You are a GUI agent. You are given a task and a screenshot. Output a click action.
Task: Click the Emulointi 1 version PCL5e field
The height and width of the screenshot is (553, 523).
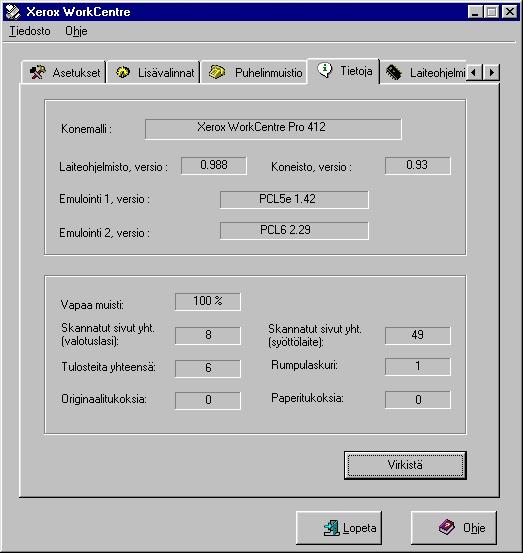click(294, 200)
